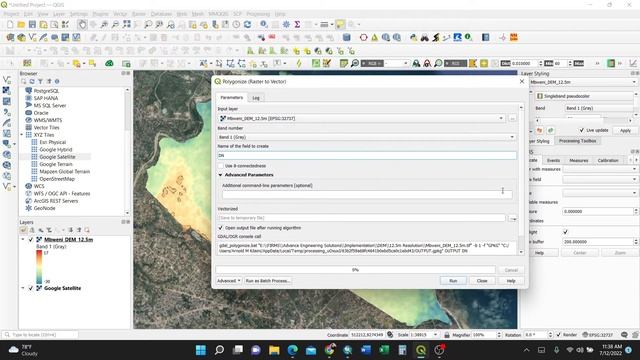640x360 pixels.
Task: Click the blue R plugin icon
Action: click(457, 38)
